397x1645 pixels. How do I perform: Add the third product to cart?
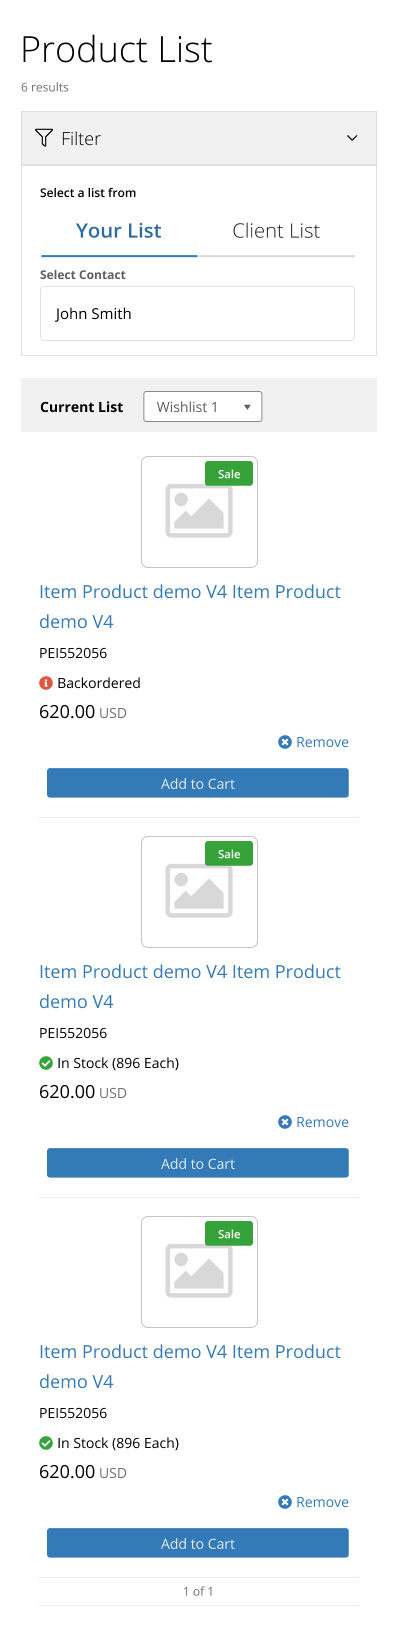pyautogui.click(x=198, y=1543)
